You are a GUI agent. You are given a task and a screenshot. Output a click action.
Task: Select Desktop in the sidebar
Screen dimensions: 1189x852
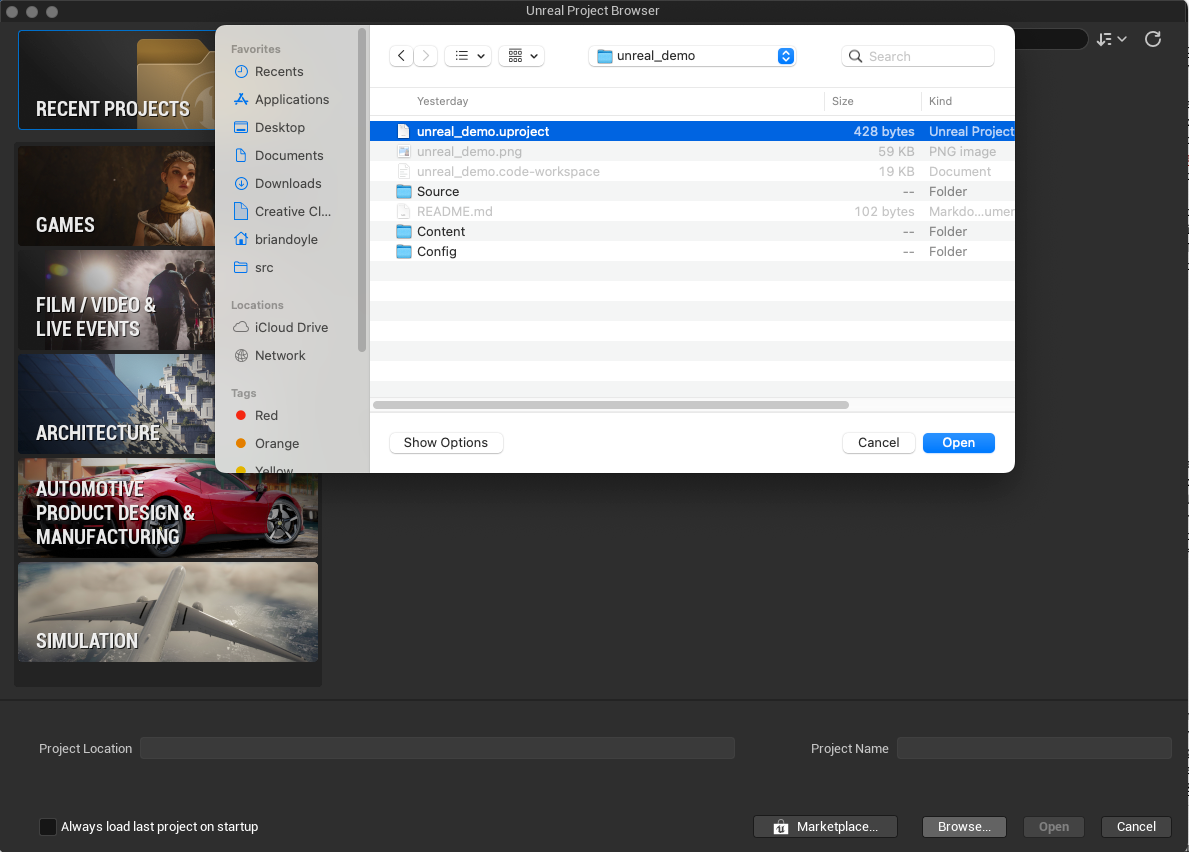(x=280, y=127)
